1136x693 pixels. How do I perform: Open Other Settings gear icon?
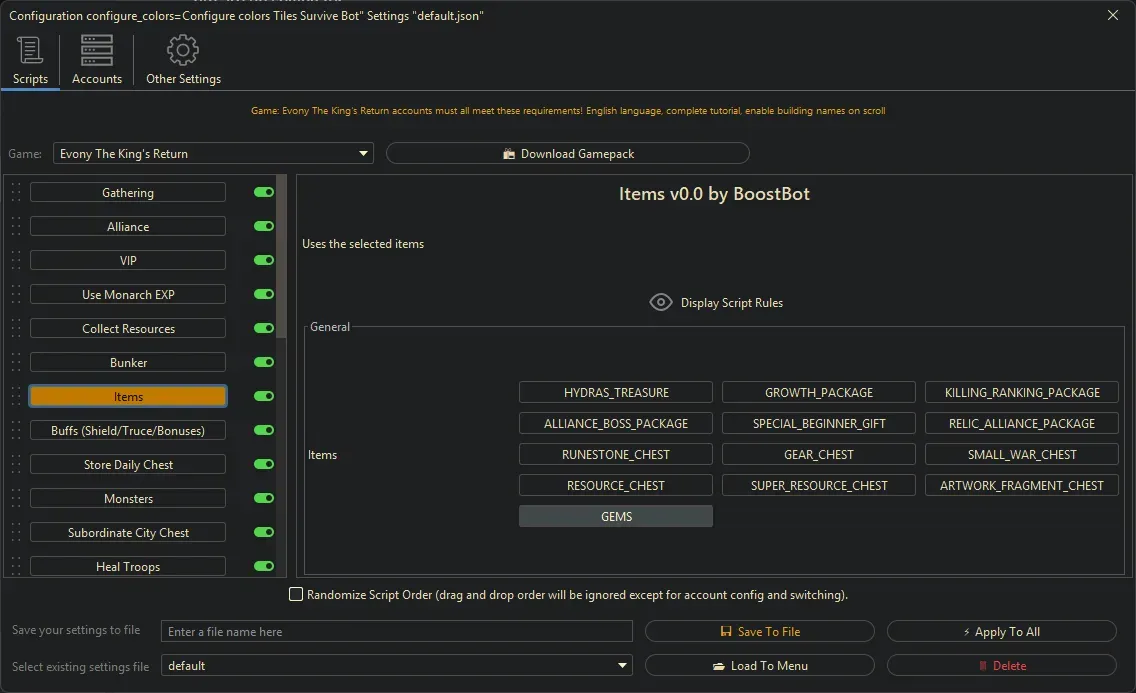[x=183, y=51]
